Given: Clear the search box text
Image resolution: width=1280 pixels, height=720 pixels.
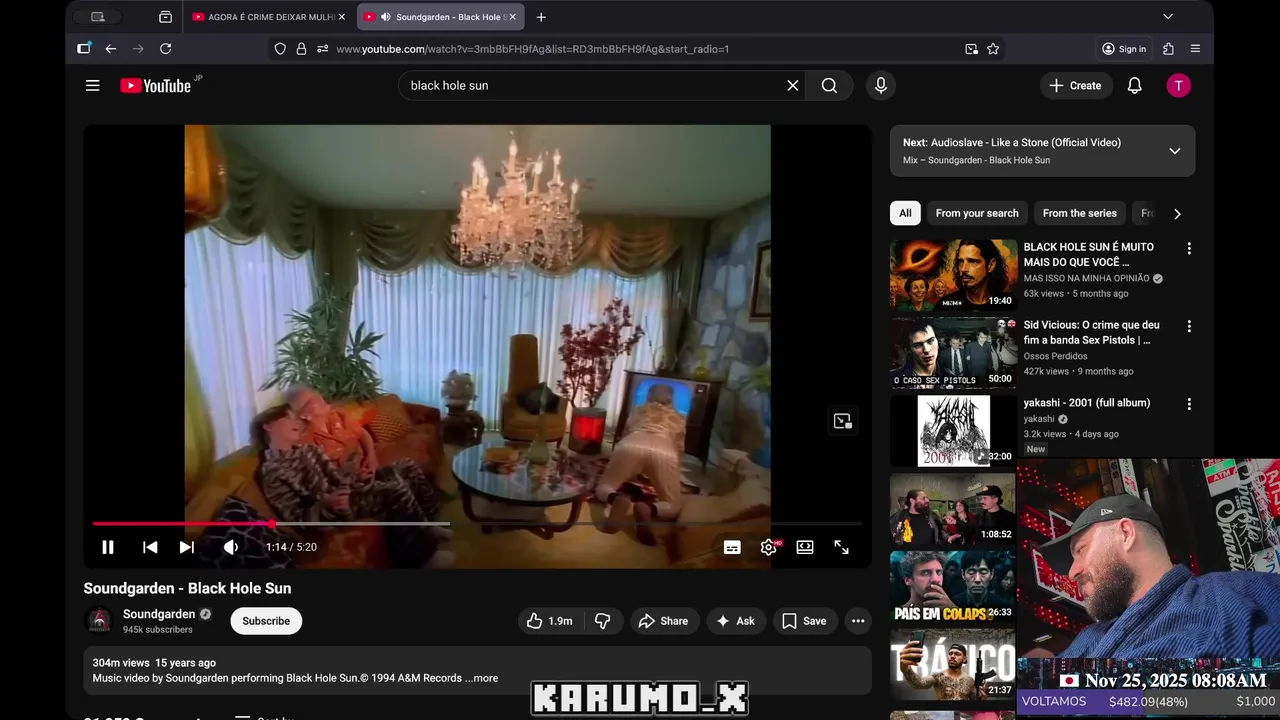Looking at the screenshot, I should 793,86.
